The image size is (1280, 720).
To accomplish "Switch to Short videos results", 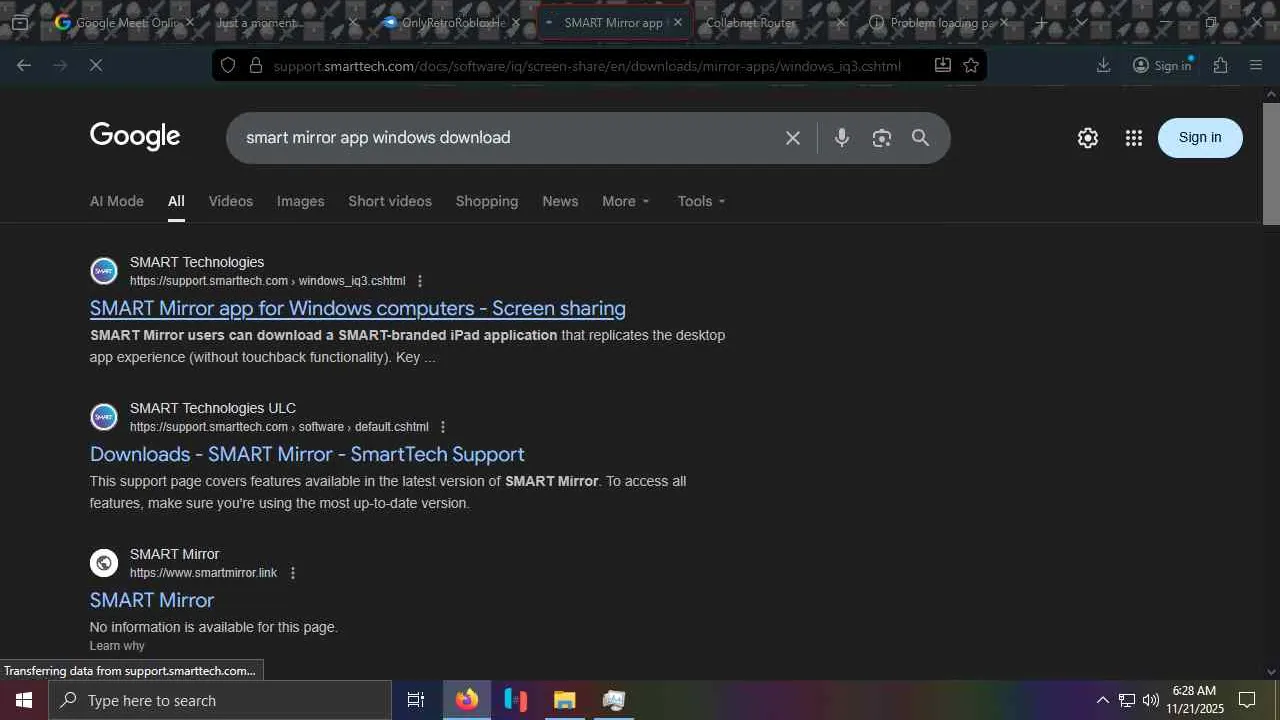I will coord(390,201).
